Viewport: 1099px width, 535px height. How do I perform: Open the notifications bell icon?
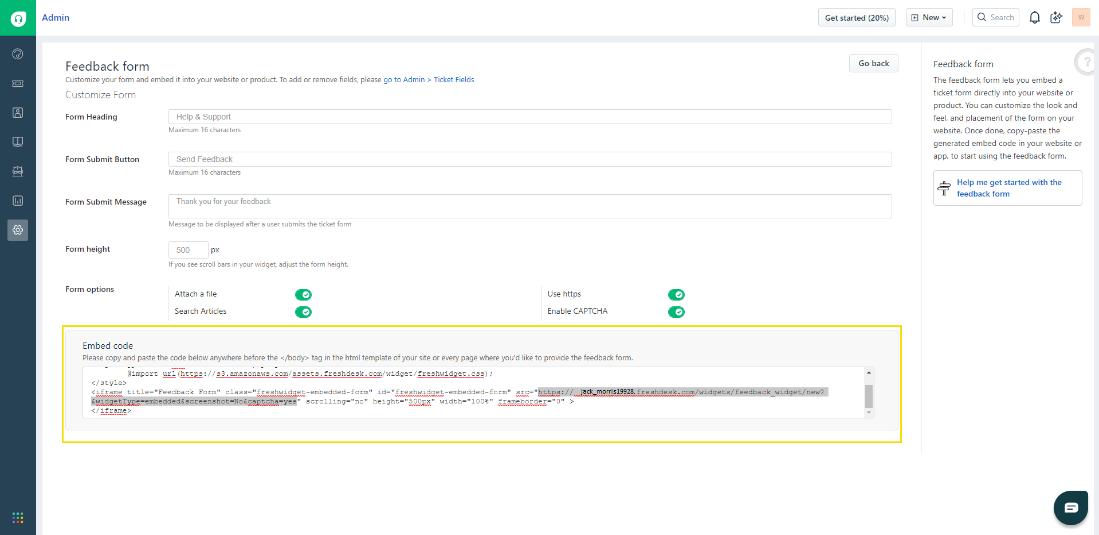[1034, 18]
